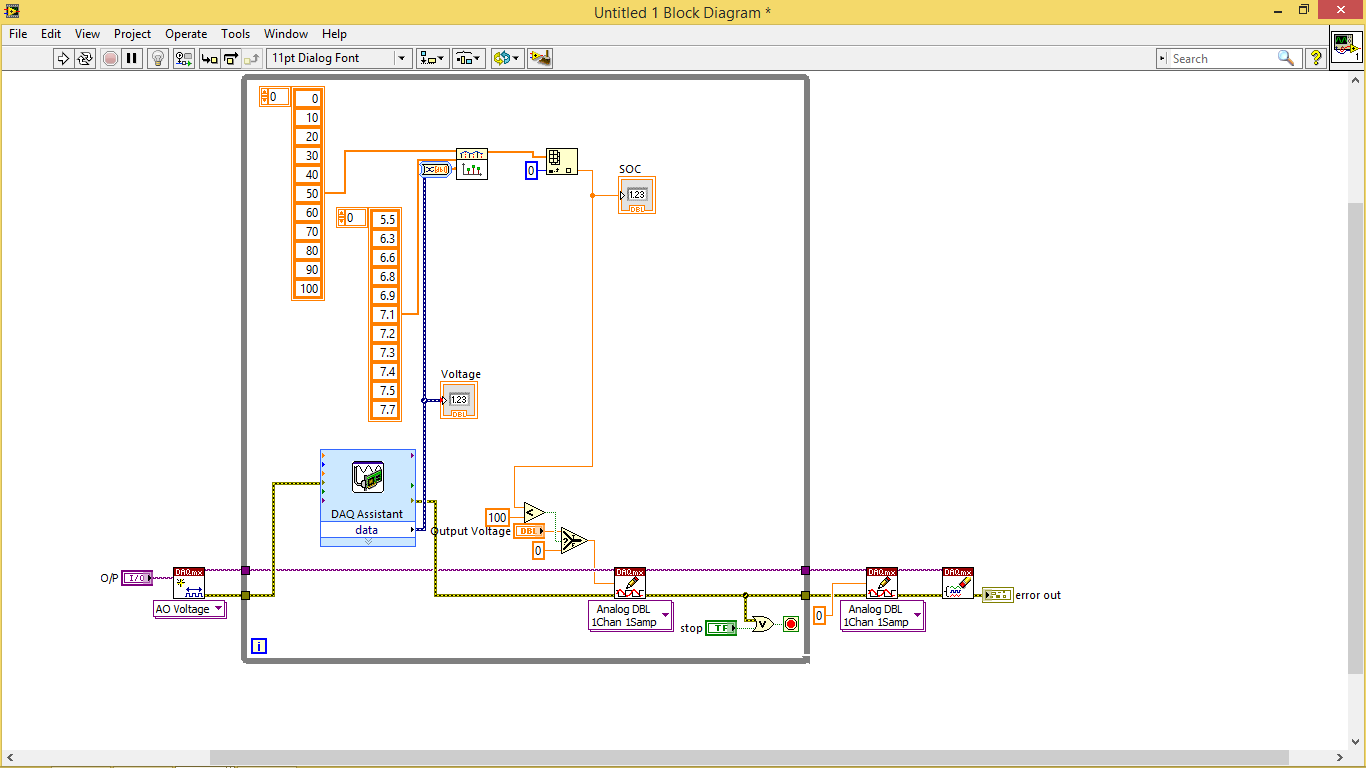
Task: Open the File menu
Action: click(x=18, y=34)
